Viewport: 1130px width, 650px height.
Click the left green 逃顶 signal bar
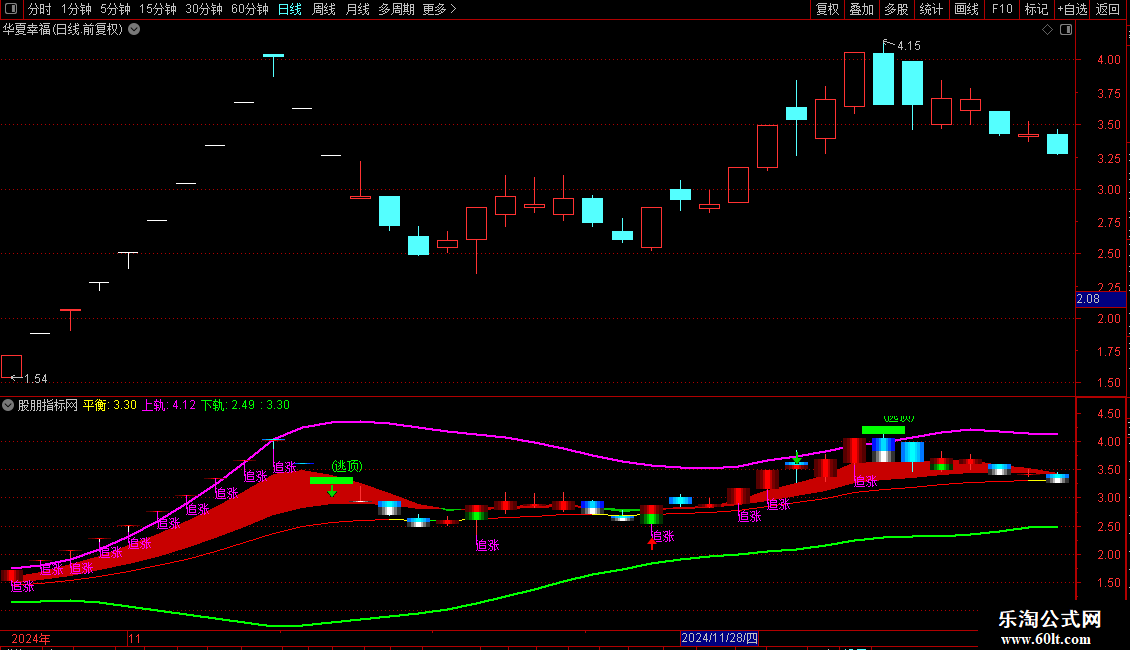[332, 480]
